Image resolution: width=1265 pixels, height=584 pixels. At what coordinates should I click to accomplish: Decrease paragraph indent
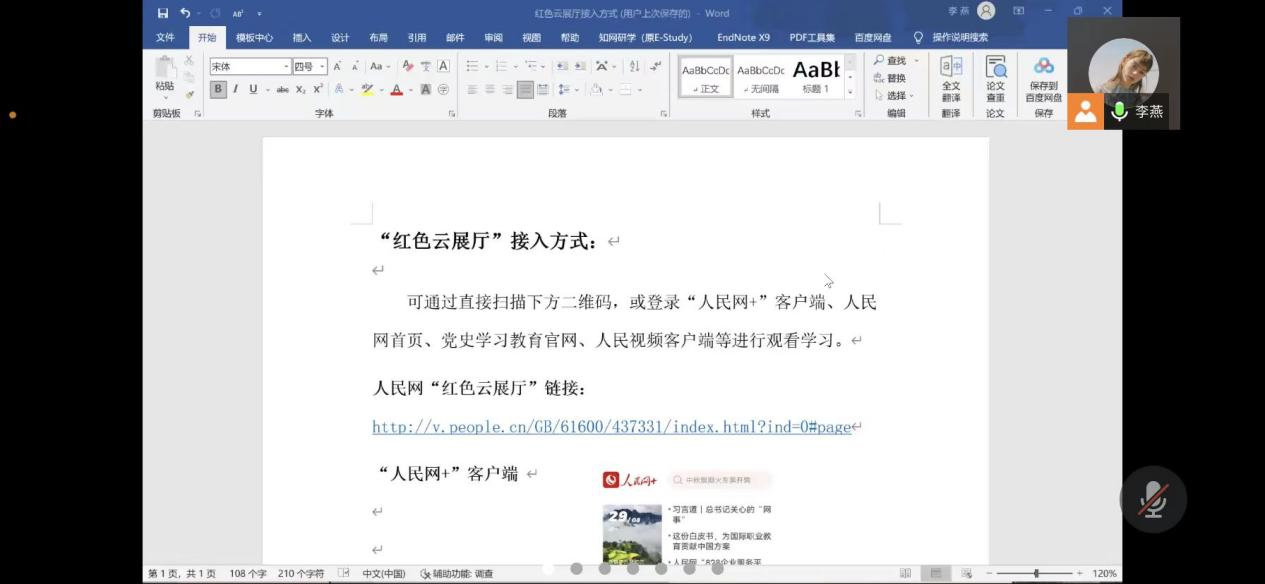[563, 66]
